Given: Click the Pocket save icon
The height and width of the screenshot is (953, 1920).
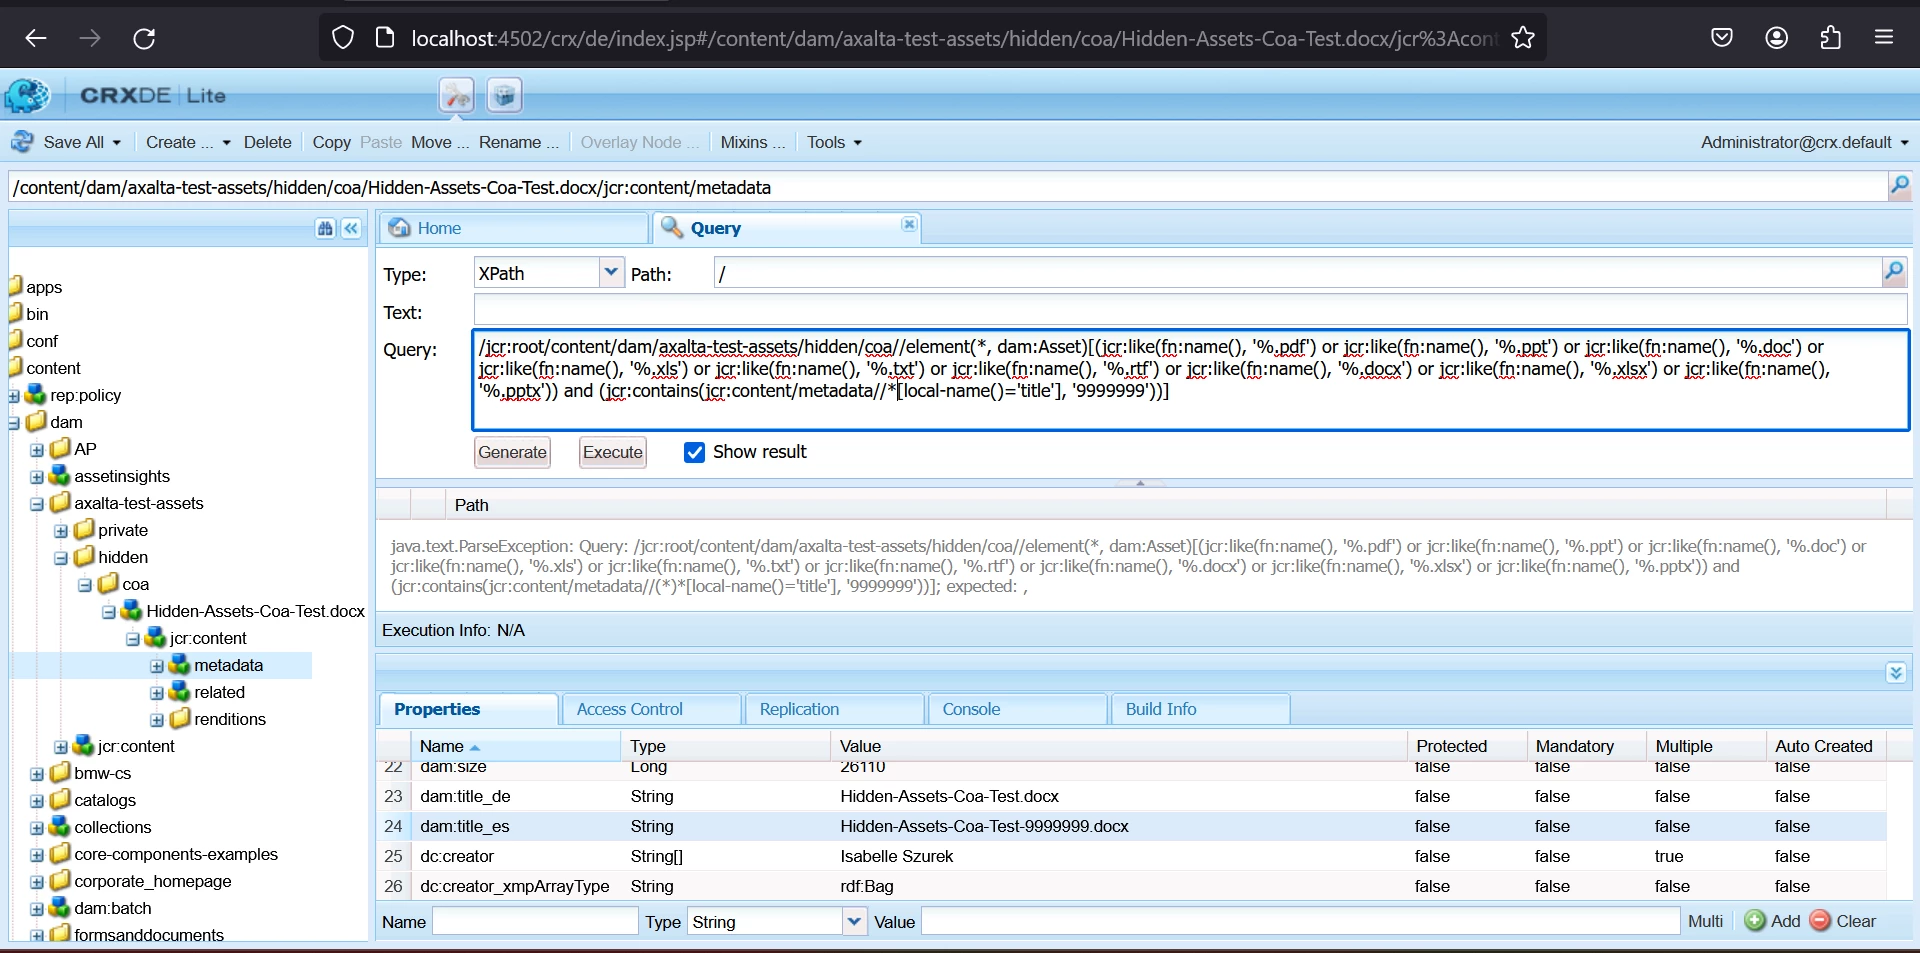Looking at the screenshot, I should (1722, 38).
